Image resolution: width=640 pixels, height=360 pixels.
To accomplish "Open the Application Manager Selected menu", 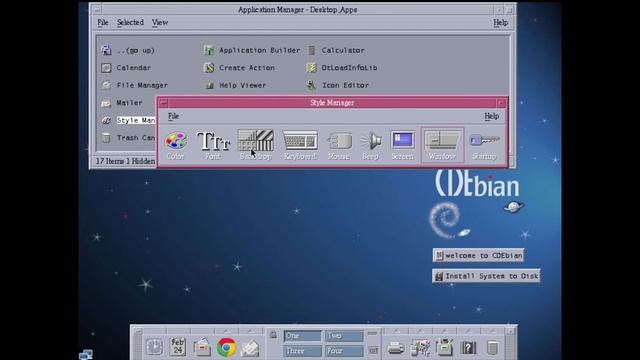I will click(130, 22).
